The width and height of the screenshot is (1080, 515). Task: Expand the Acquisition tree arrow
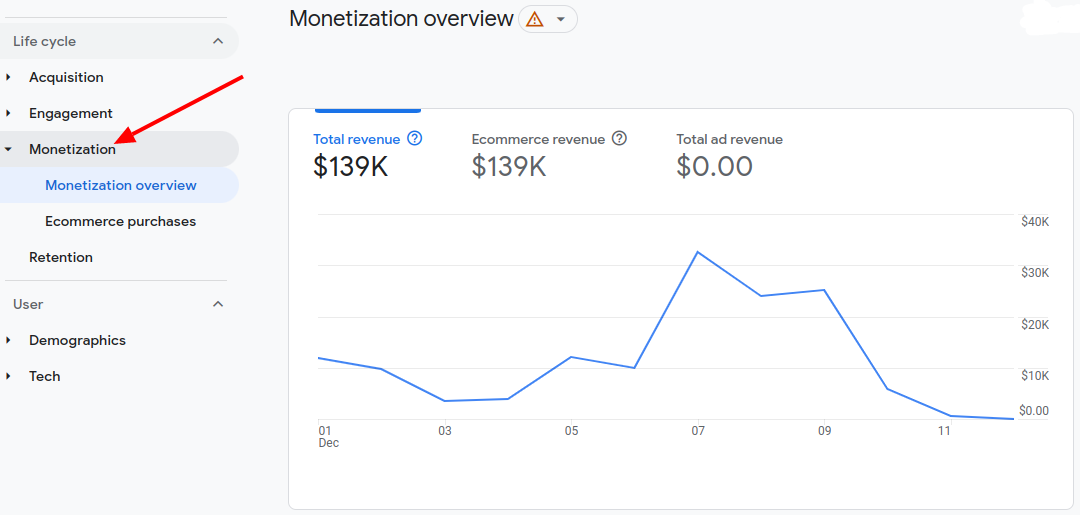tap(9, 77)
